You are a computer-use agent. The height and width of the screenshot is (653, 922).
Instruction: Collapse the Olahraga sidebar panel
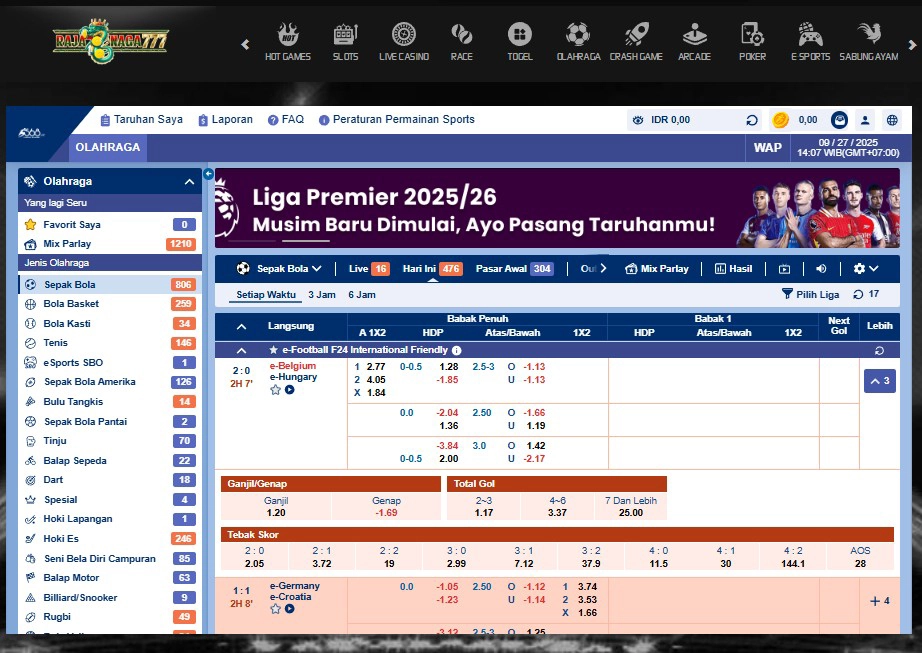pos(189,182)
